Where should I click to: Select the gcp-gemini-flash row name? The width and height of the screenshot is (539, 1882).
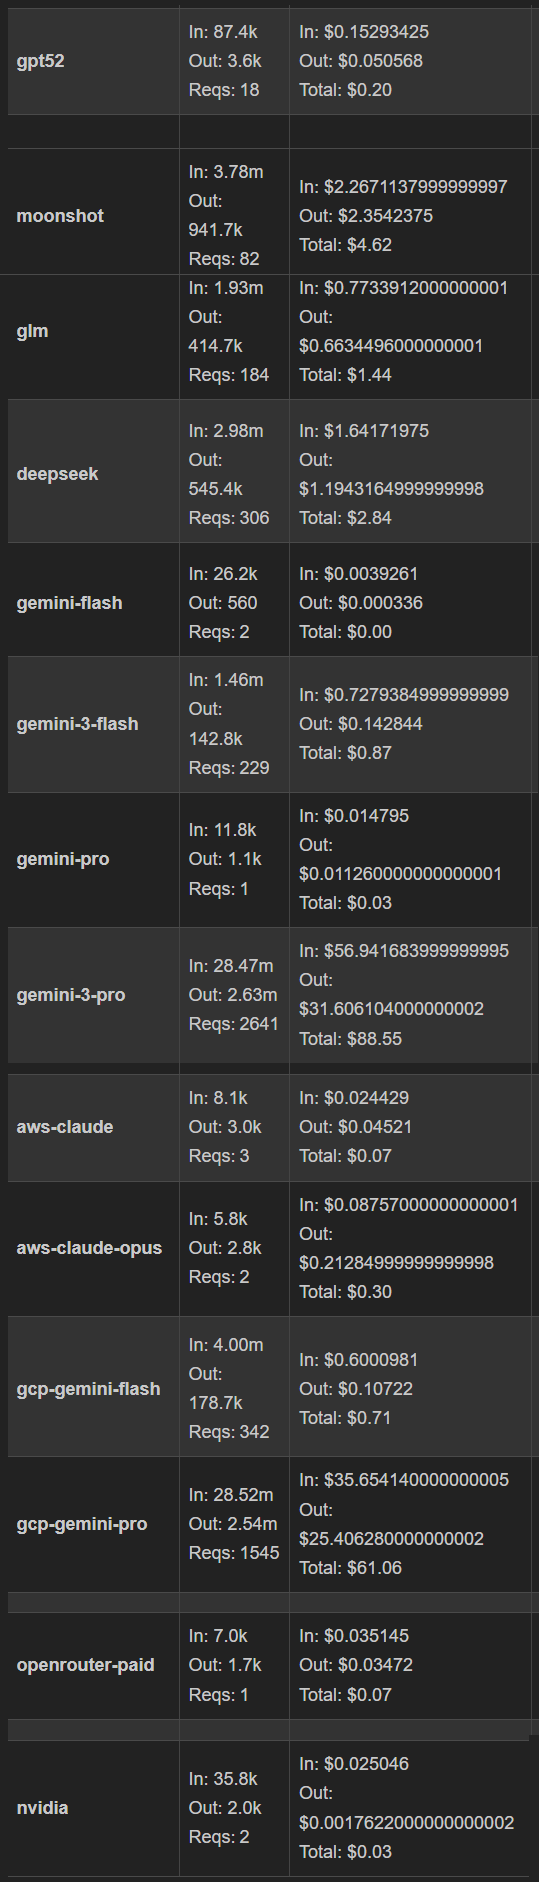(88, 1389)
